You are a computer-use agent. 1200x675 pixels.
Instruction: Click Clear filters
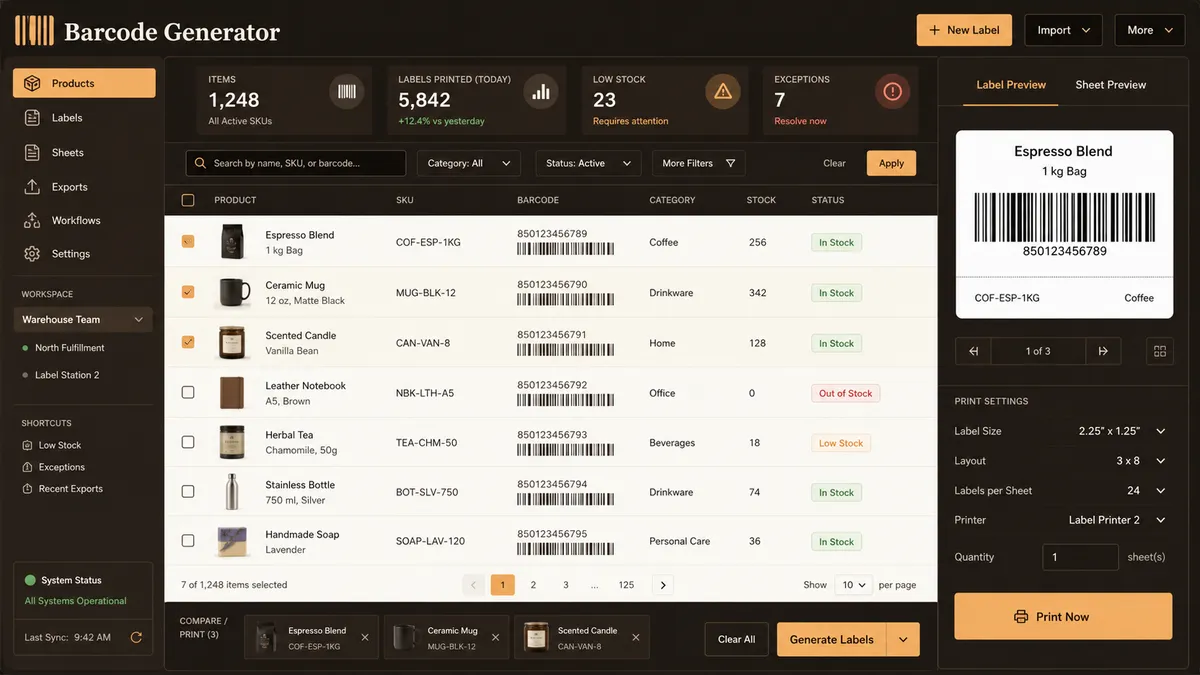(x=834, y=163)
